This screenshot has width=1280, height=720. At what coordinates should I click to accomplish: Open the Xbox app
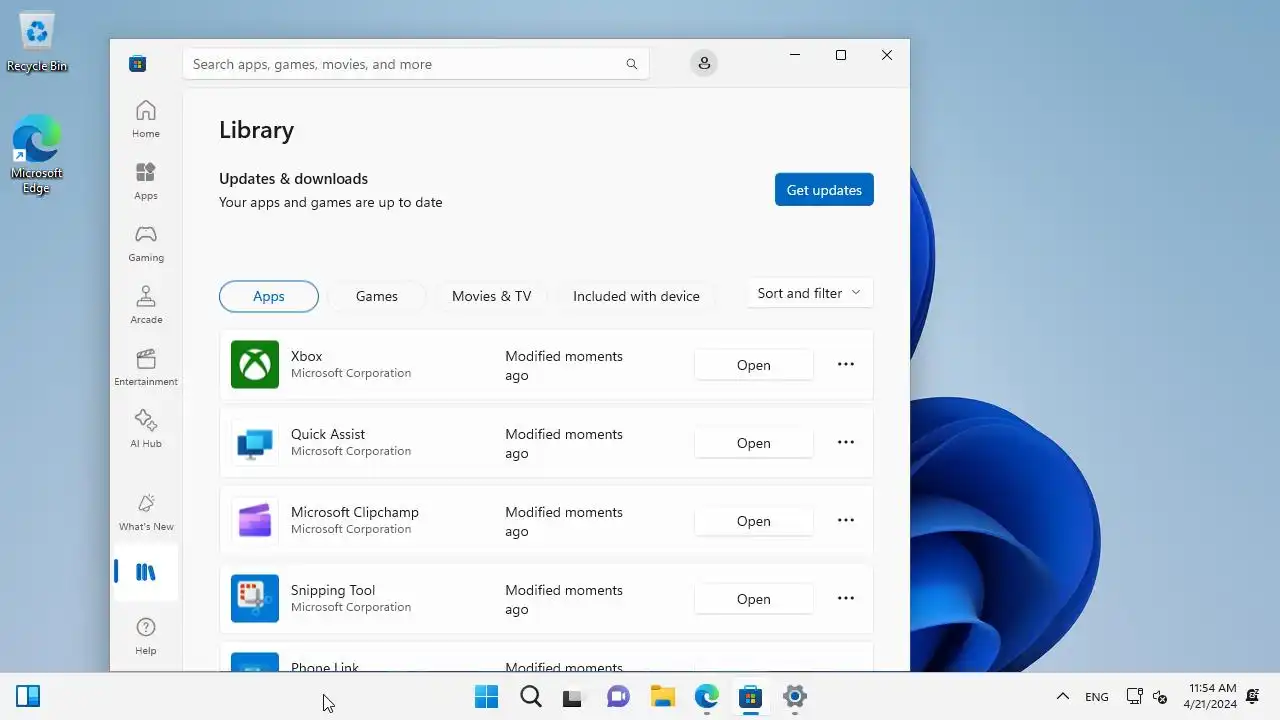pos(754,365)
